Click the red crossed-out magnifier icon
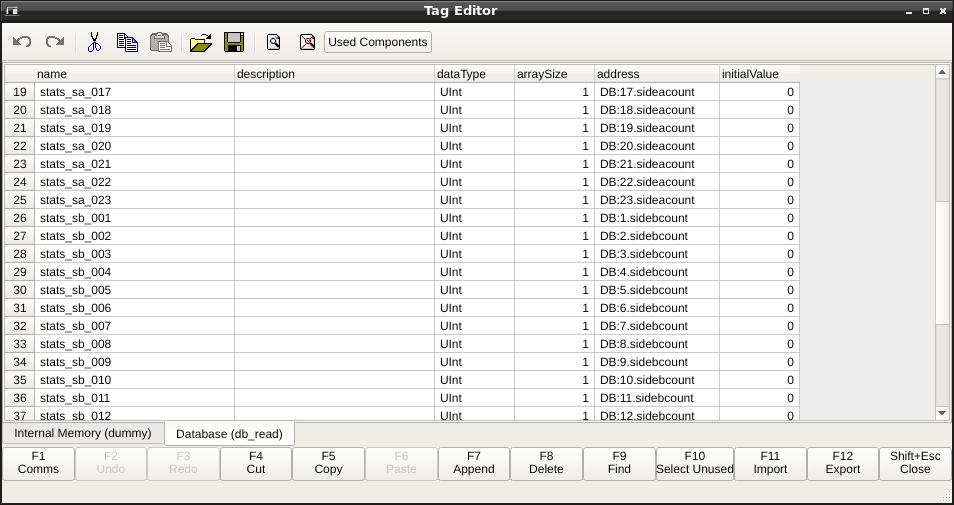This screenshot has width=954, height=505. (x=306, y=42)
